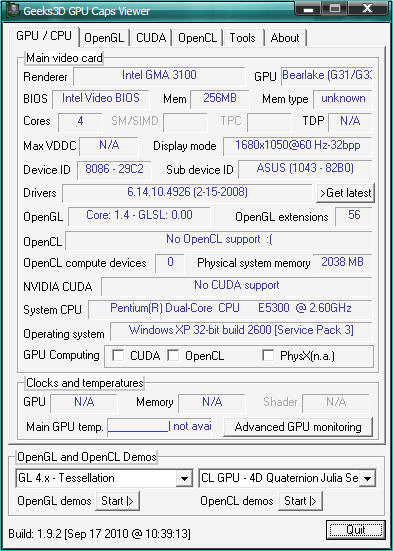Screen dimensions: 393x551
Task: Open the Tools tab
Action: point(243,38)
